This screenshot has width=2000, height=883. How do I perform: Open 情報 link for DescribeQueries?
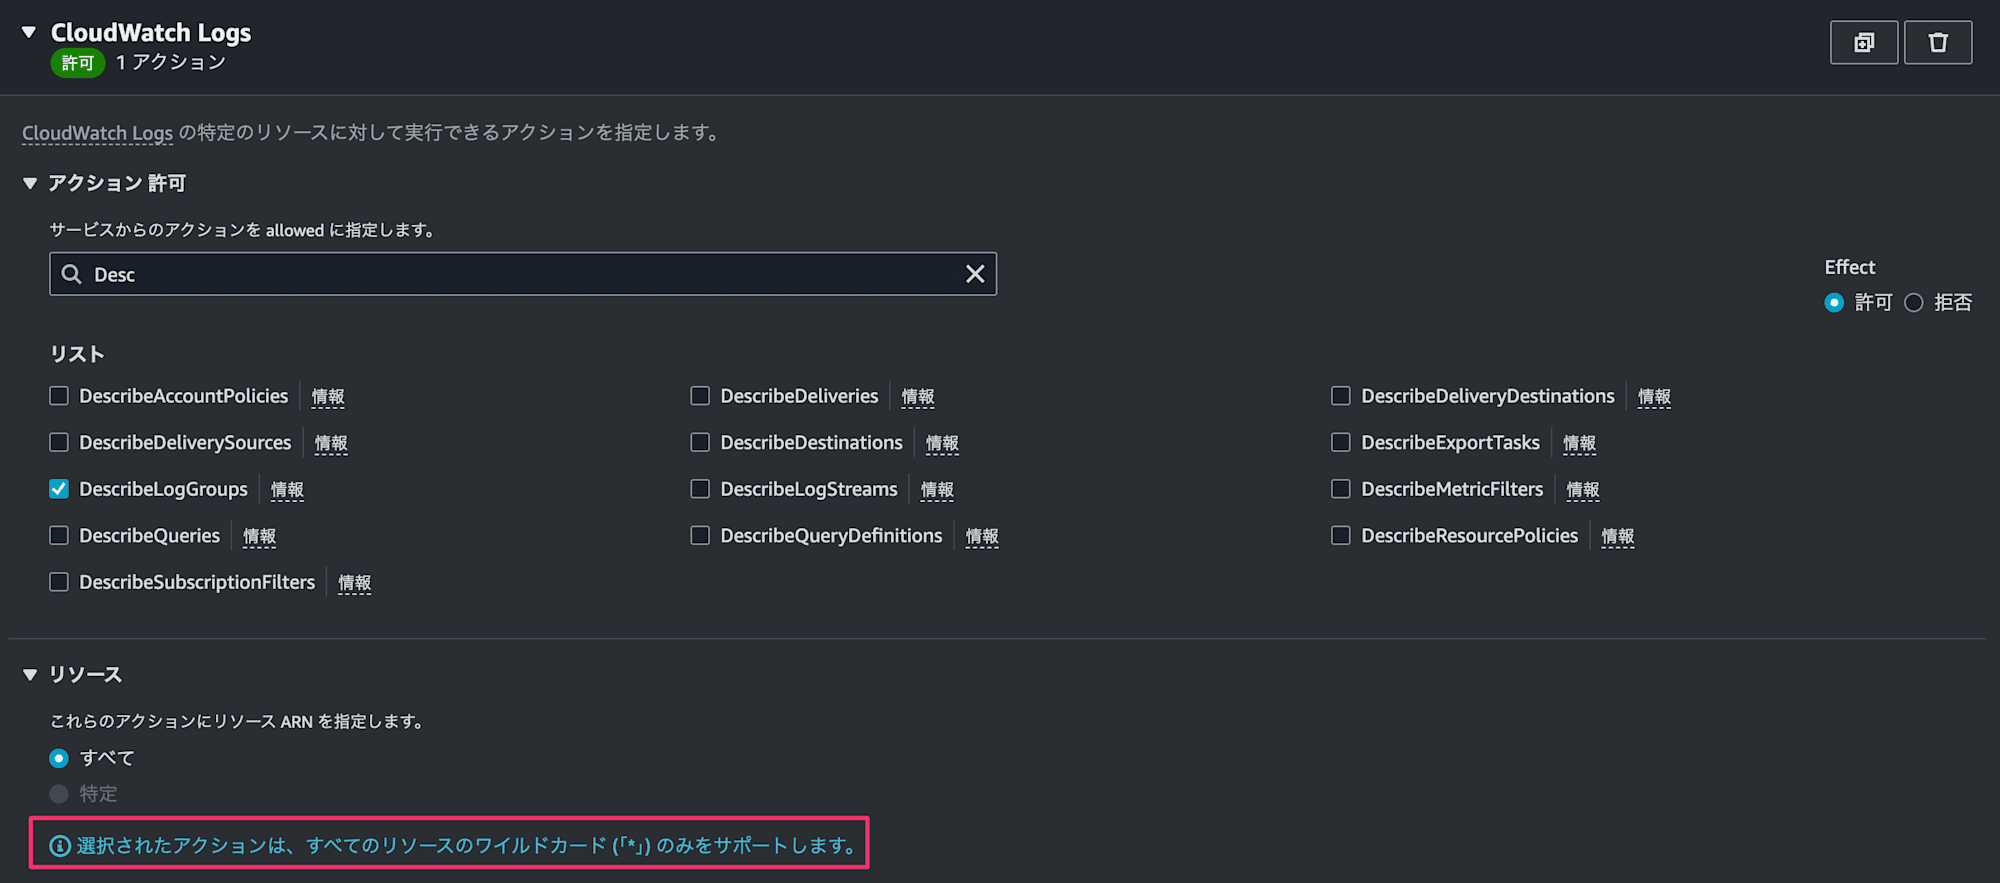pos(259,537)
